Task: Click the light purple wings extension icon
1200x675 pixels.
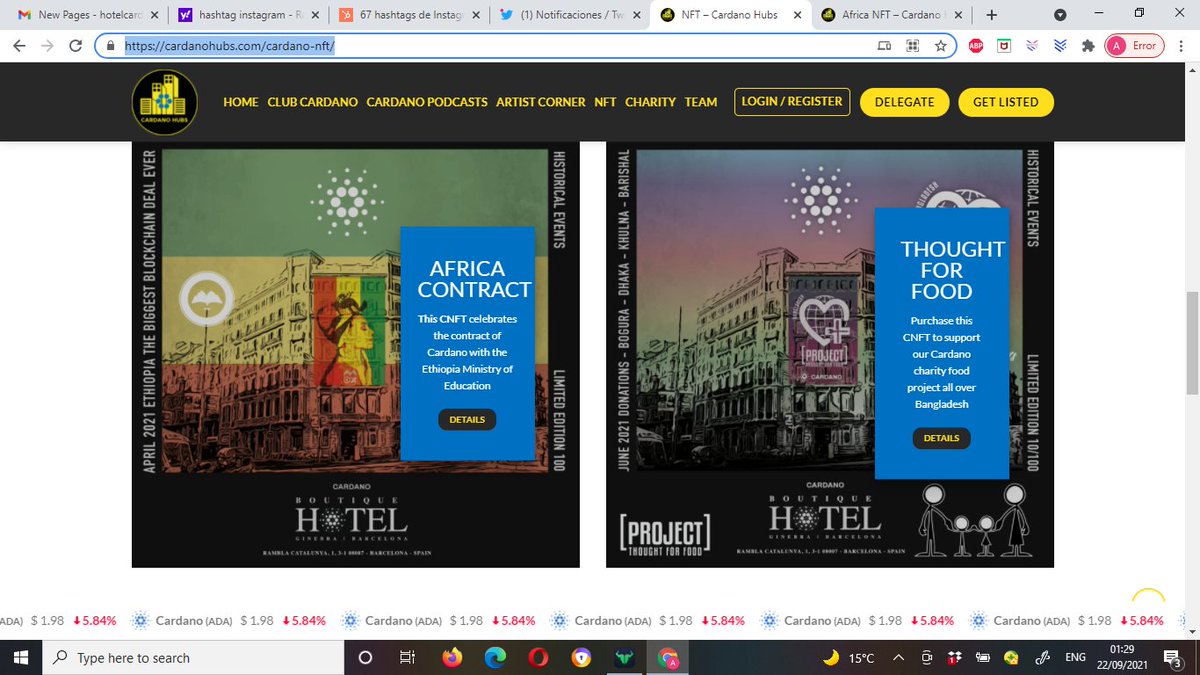Action: click(x=1032, y=46)
